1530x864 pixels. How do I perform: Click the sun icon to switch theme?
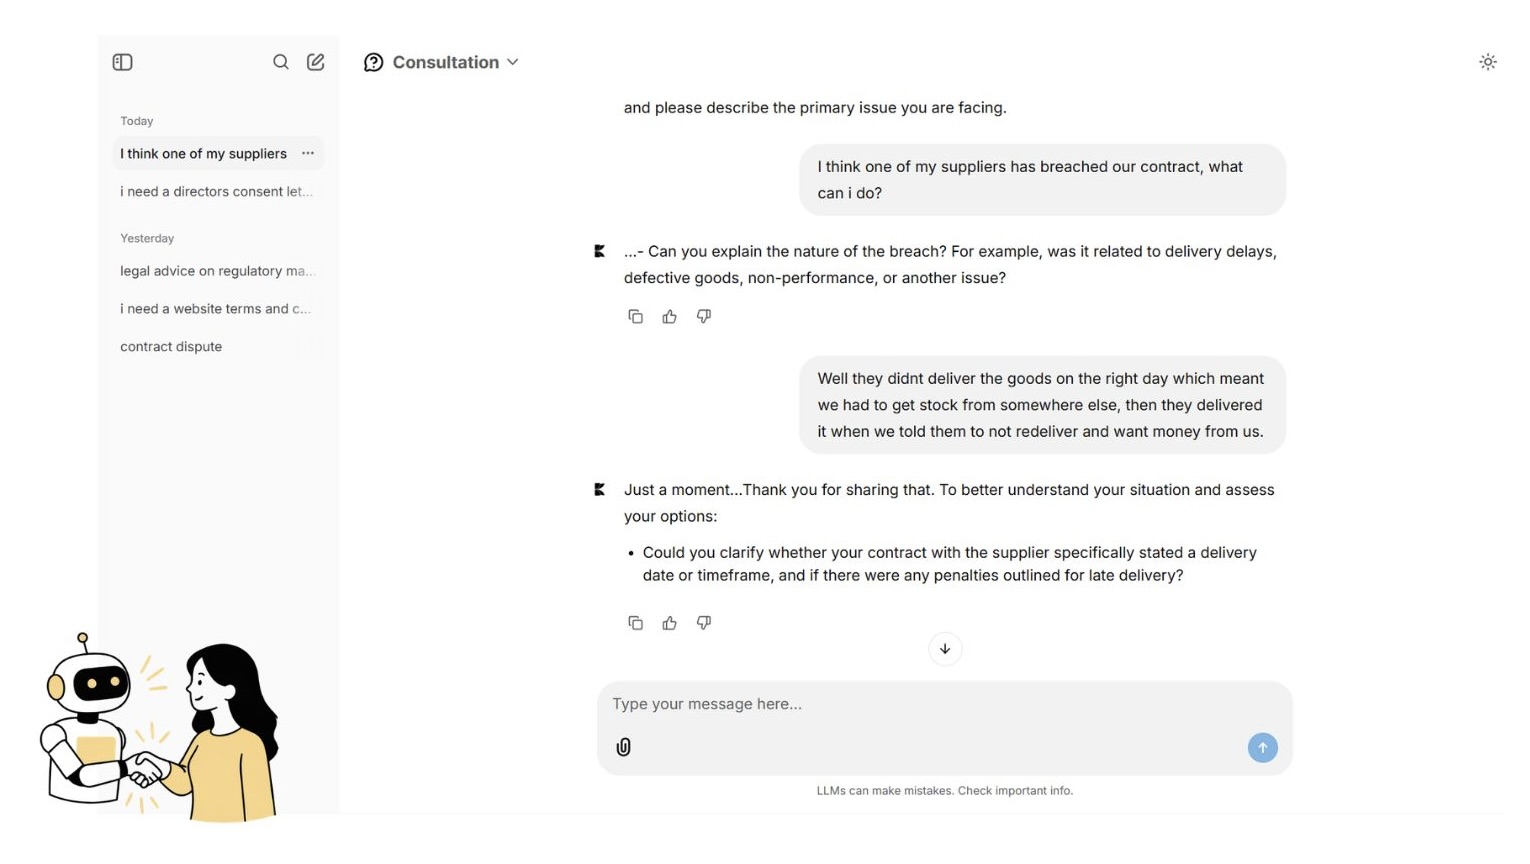coord(1488,62)
